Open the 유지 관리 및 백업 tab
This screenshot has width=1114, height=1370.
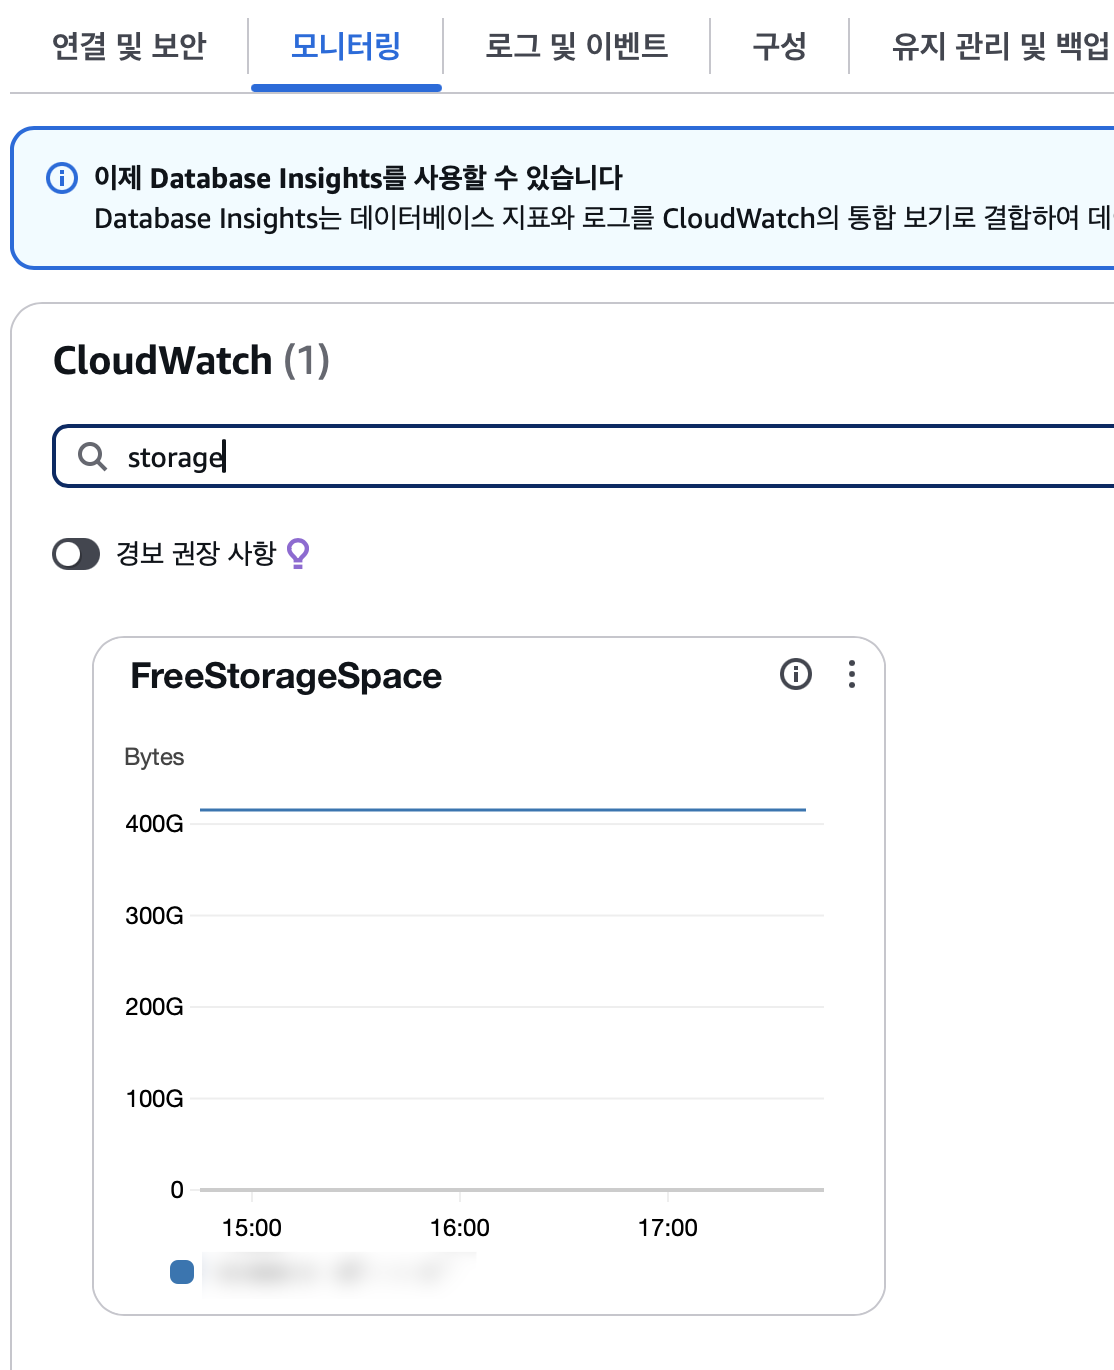1000,46
